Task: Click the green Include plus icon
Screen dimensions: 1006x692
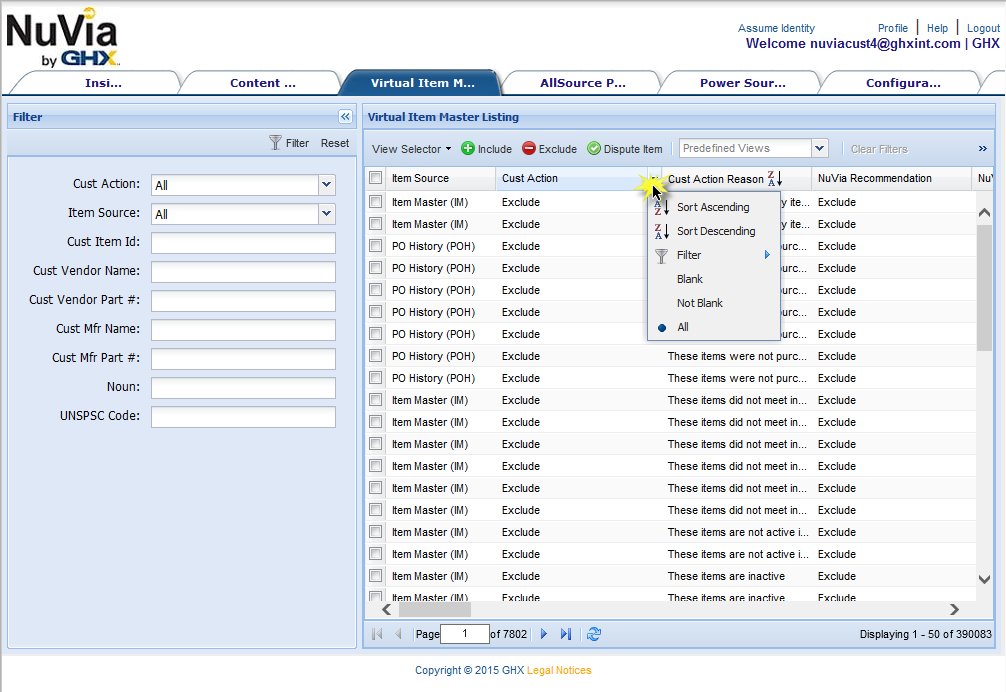Action: click(468, 148)
